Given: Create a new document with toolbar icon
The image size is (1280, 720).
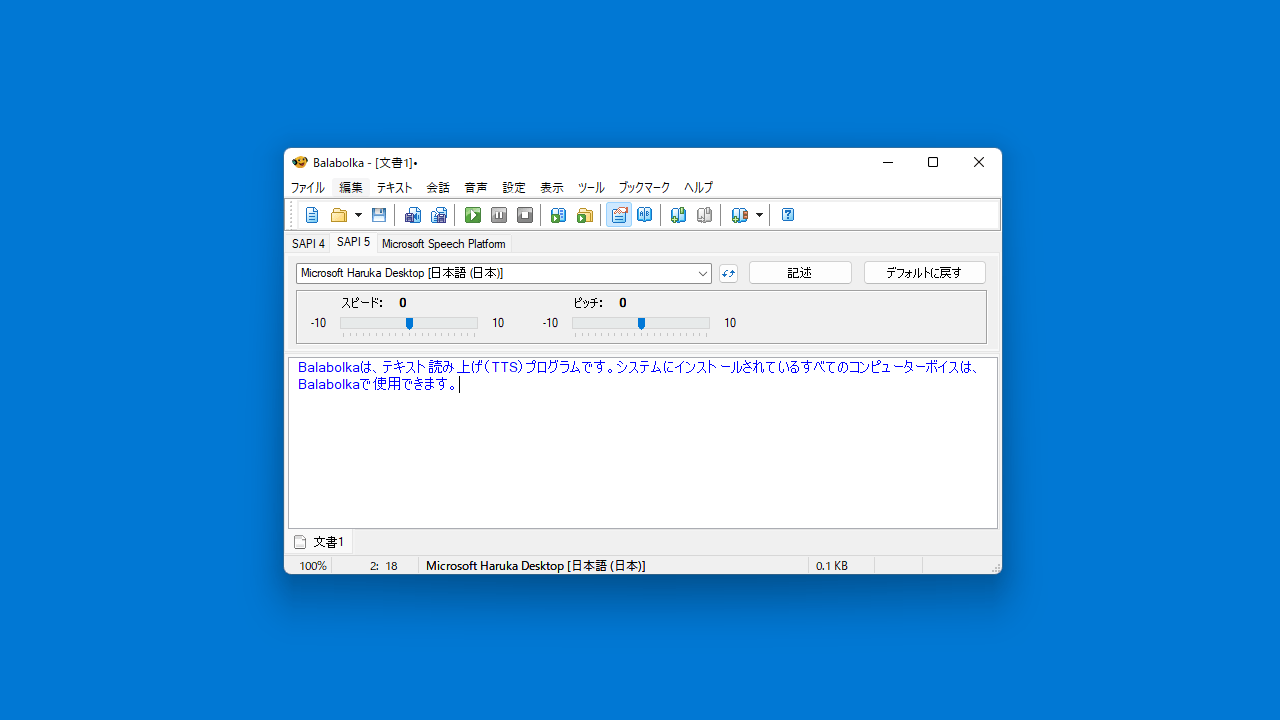Looking at the screenshot, I should (312, 215).
